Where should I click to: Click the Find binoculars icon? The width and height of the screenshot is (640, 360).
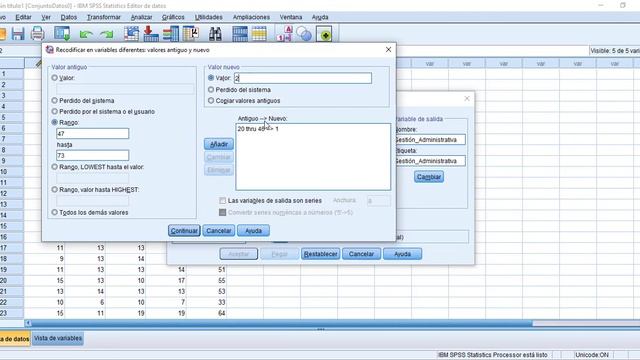(x=215, y=34)
